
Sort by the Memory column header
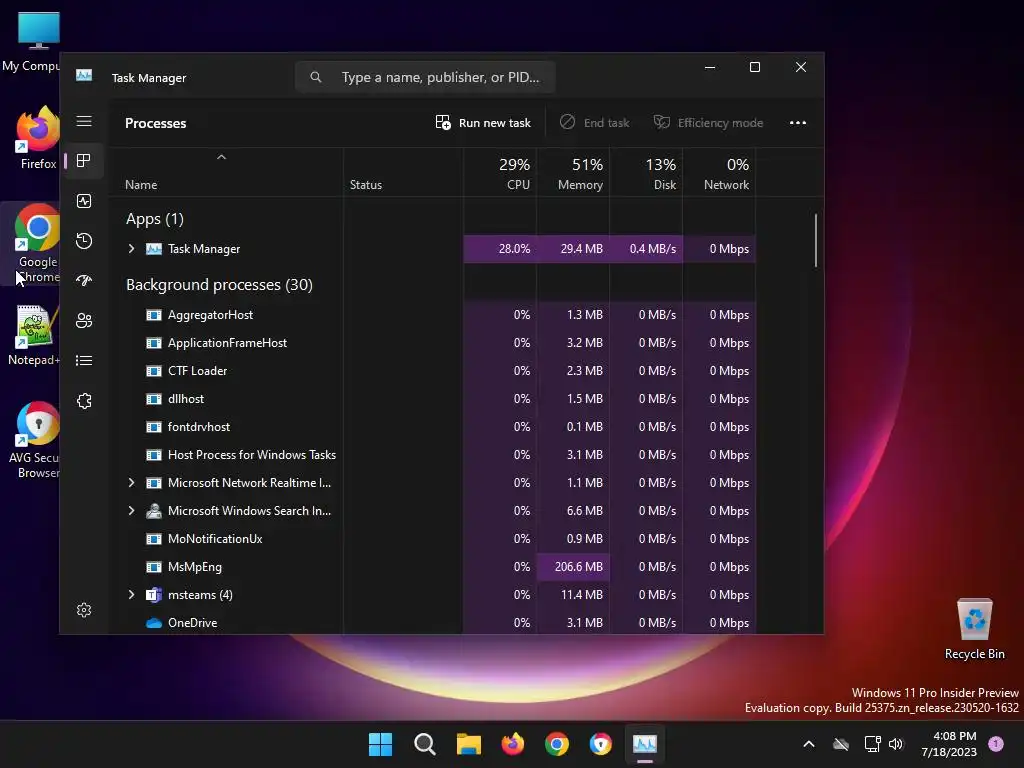pos(573,174)
